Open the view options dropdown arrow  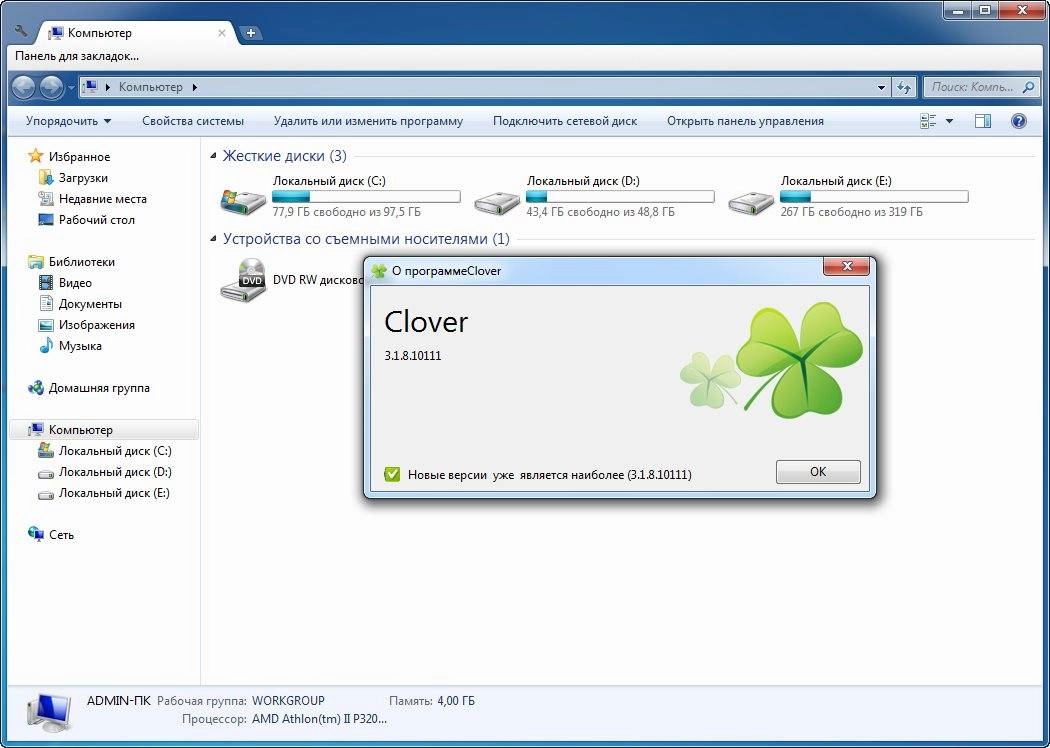point(949,121)
